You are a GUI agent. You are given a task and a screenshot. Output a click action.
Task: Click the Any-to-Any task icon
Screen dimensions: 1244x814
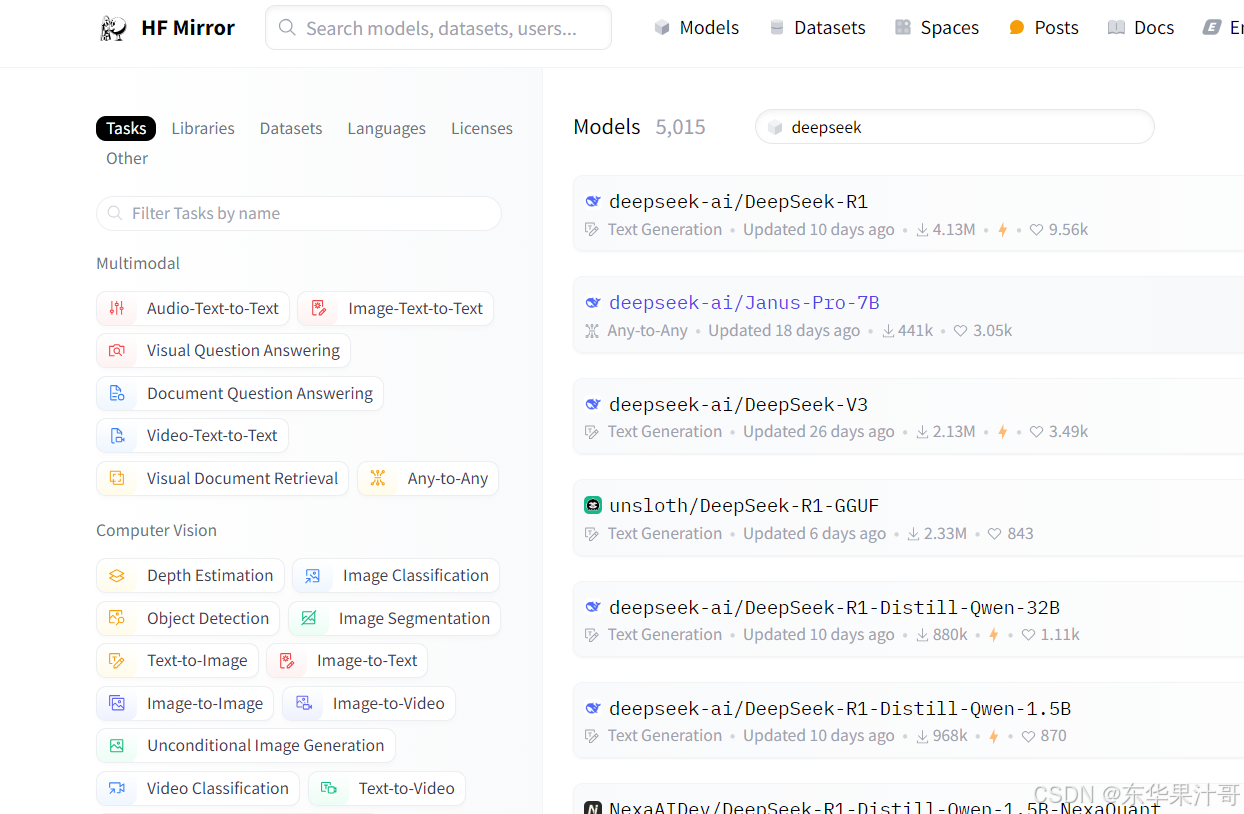click(378, 478)
